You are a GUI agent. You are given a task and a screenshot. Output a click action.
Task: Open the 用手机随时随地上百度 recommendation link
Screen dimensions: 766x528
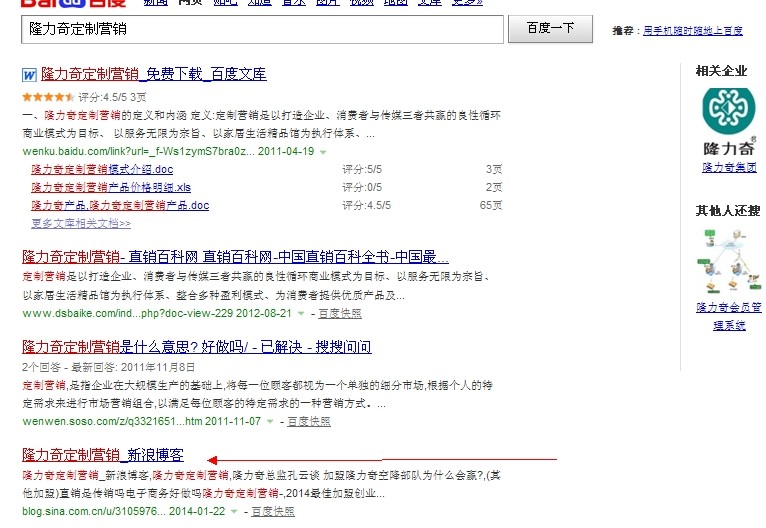(x=693, y=31)
